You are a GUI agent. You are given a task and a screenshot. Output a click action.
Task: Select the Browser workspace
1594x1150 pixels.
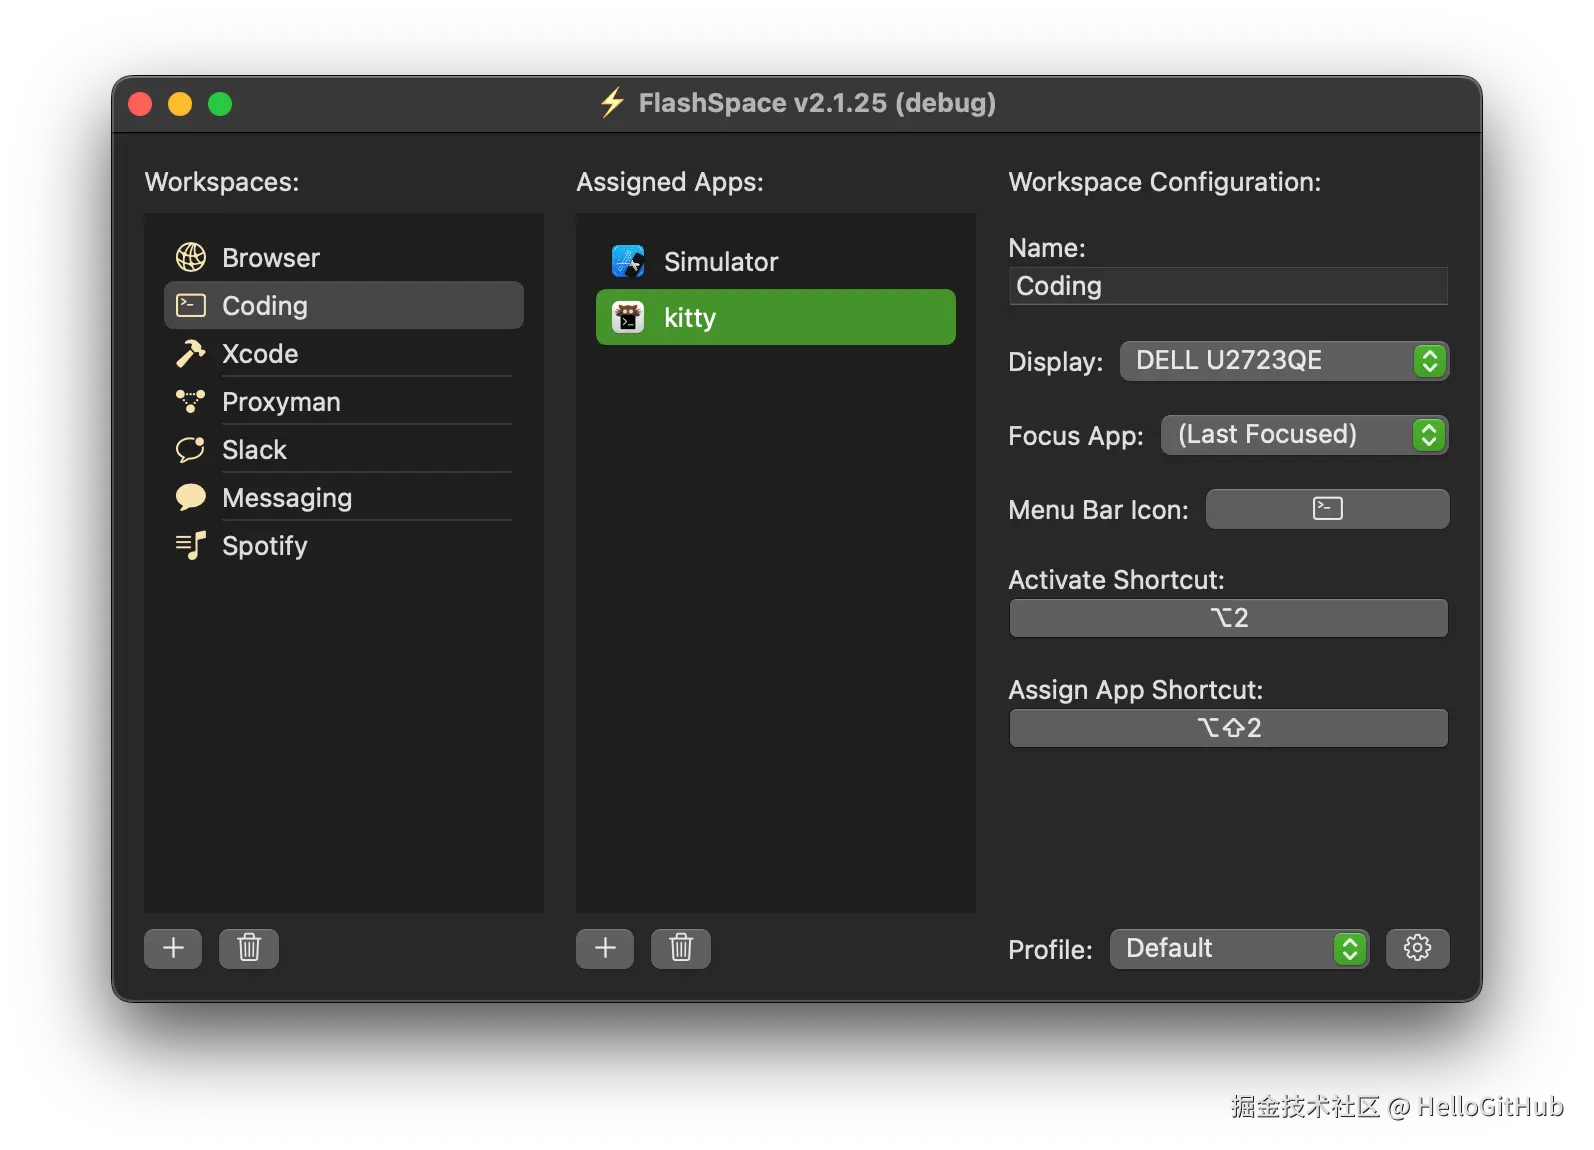point(344,258)
